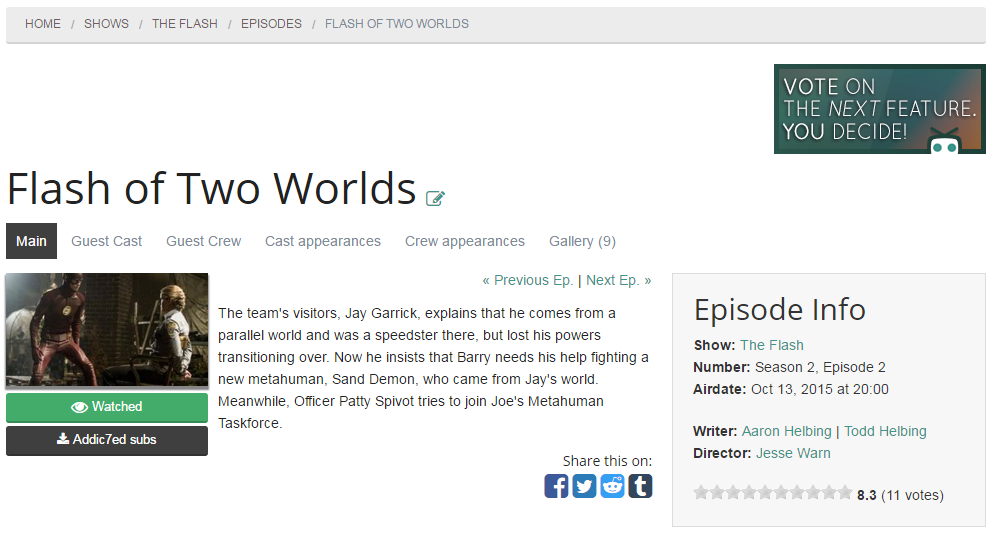Click the 8.3 rating score
The height and width of the screenshot is (534, 1000).
tap(867, 495)
